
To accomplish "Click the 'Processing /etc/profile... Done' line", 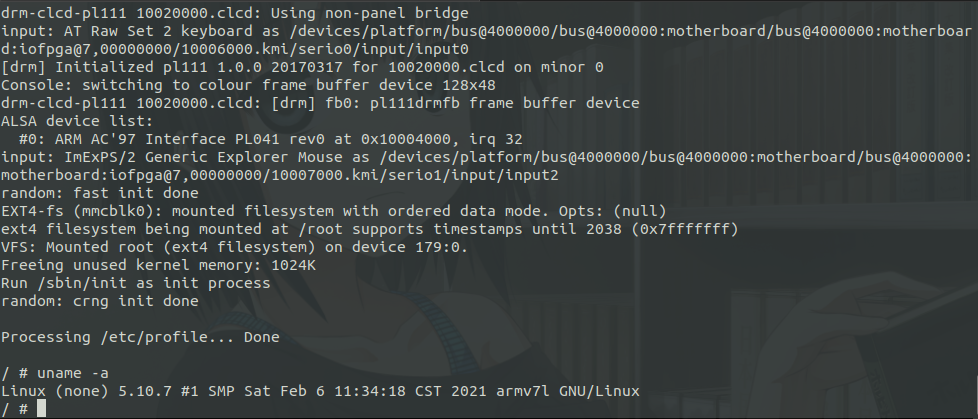I will coord(140,337).
